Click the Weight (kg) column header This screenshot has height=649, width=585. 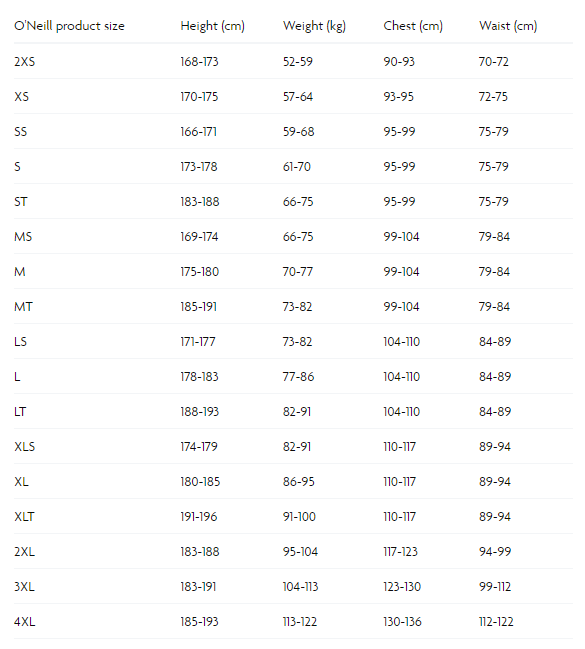[x=314, y=26]
